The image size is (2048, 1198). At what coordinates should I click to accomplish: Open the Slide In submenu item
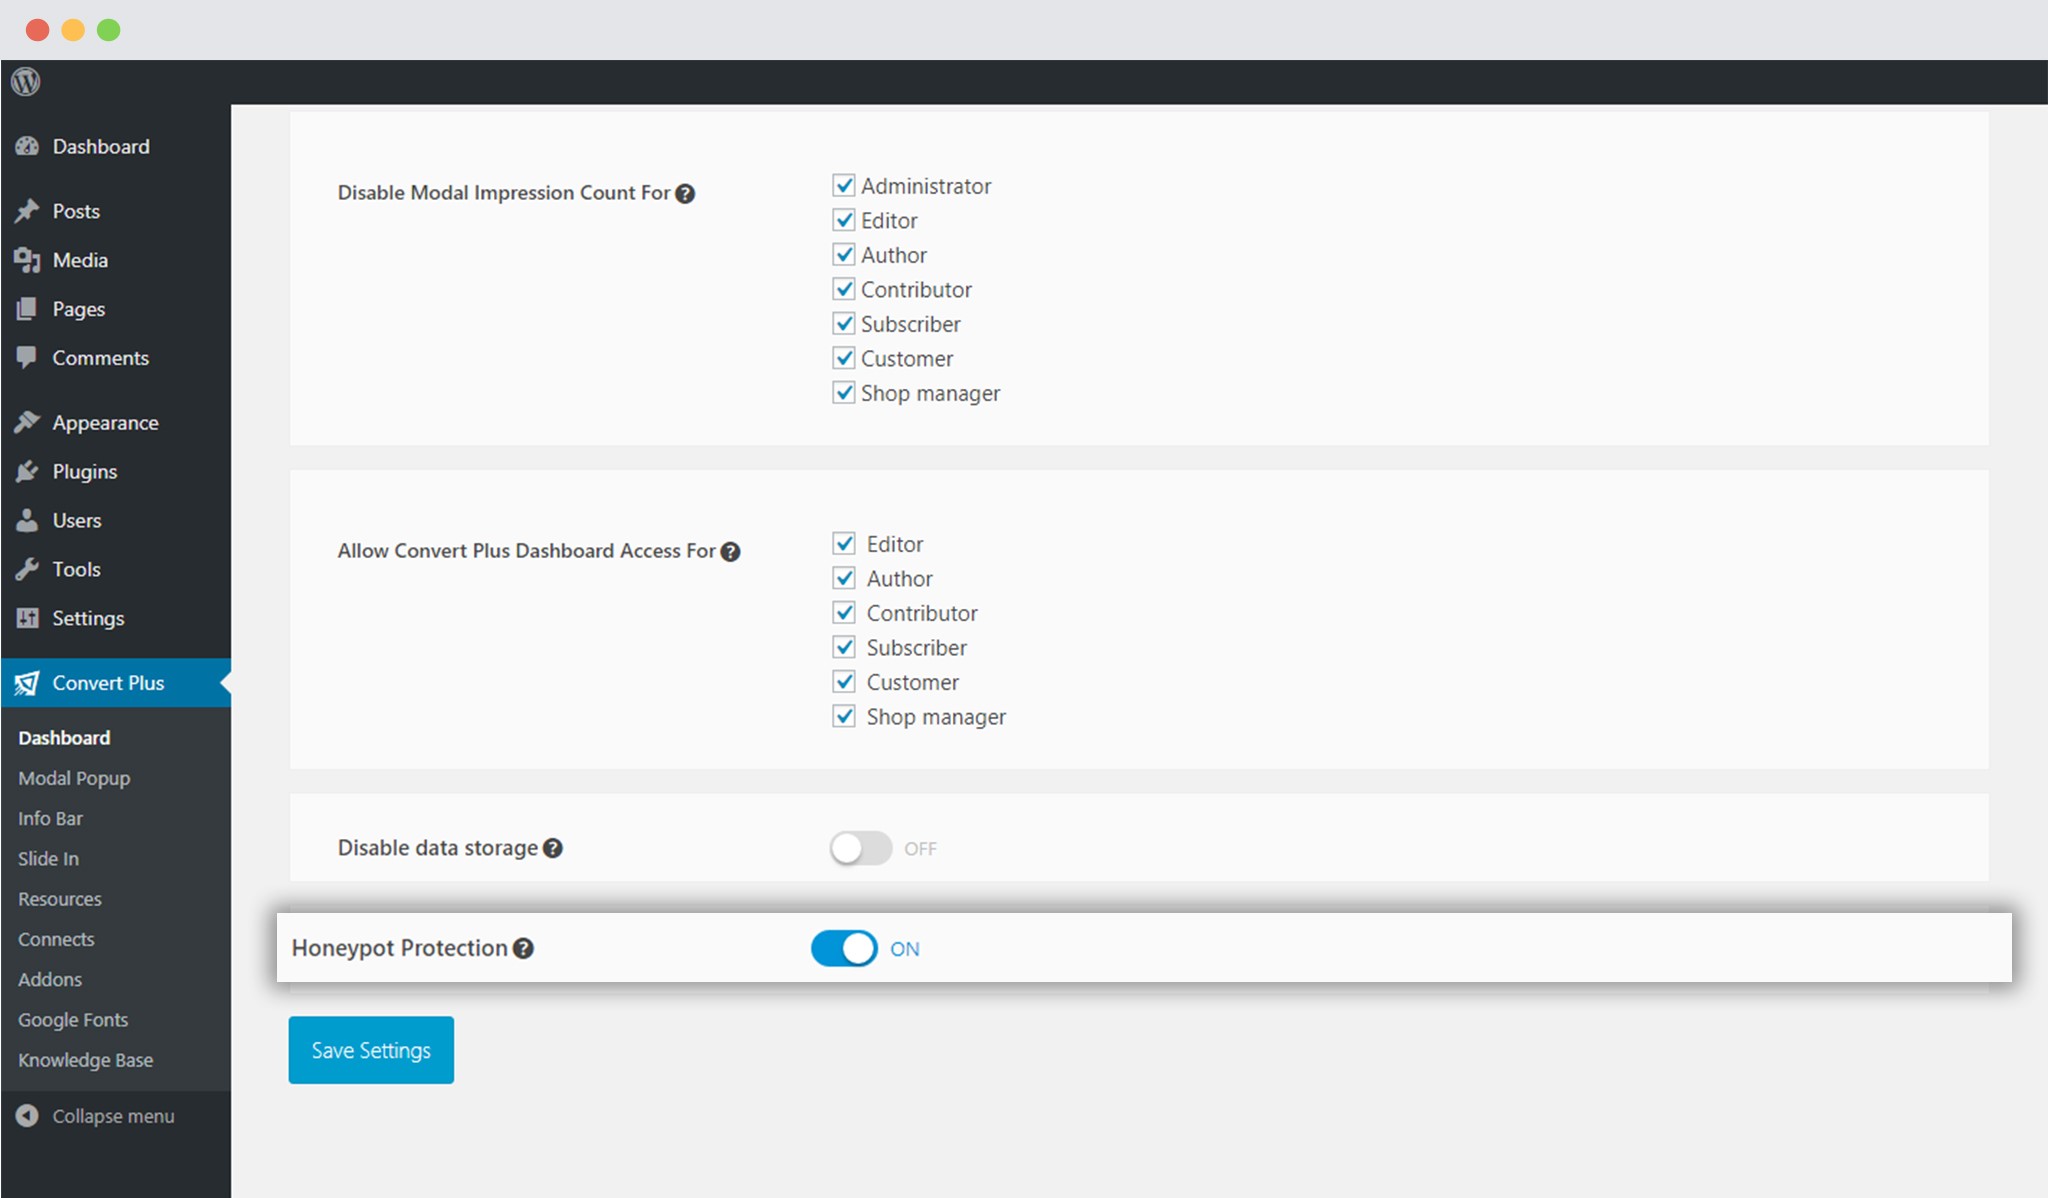48,858
